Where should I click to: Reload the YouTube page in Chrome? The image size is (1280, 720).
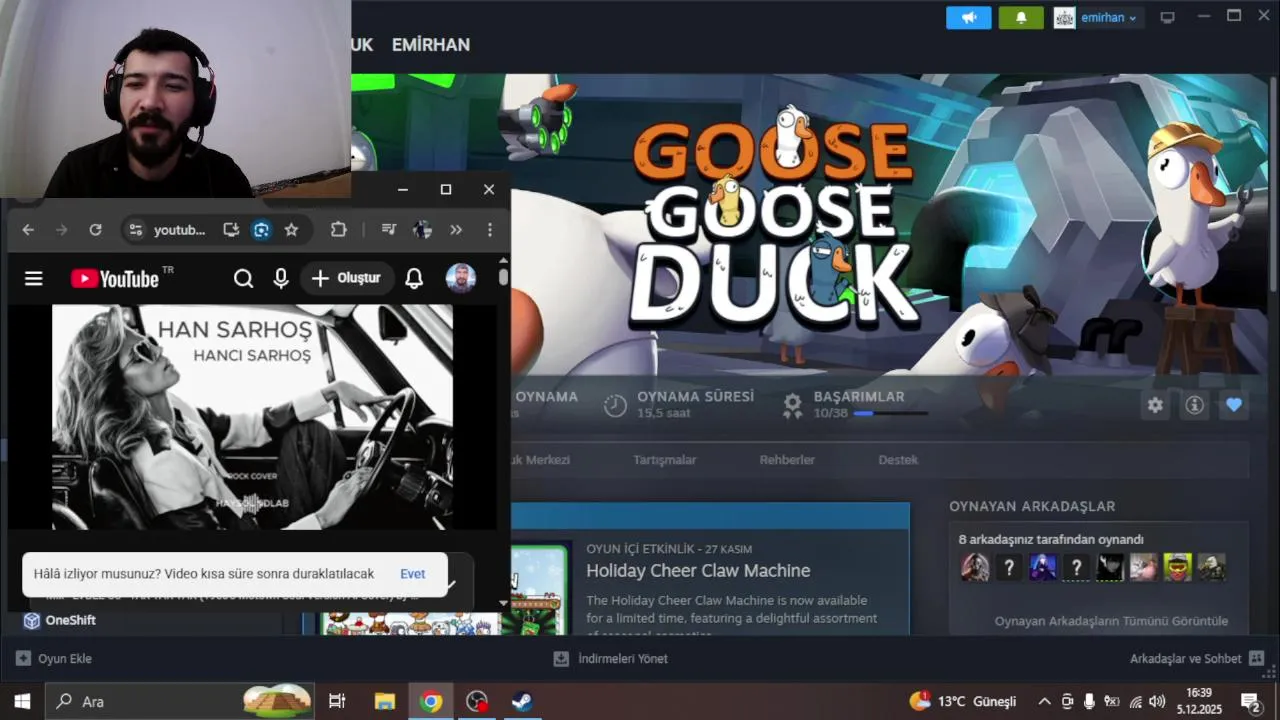pos(95,230)
